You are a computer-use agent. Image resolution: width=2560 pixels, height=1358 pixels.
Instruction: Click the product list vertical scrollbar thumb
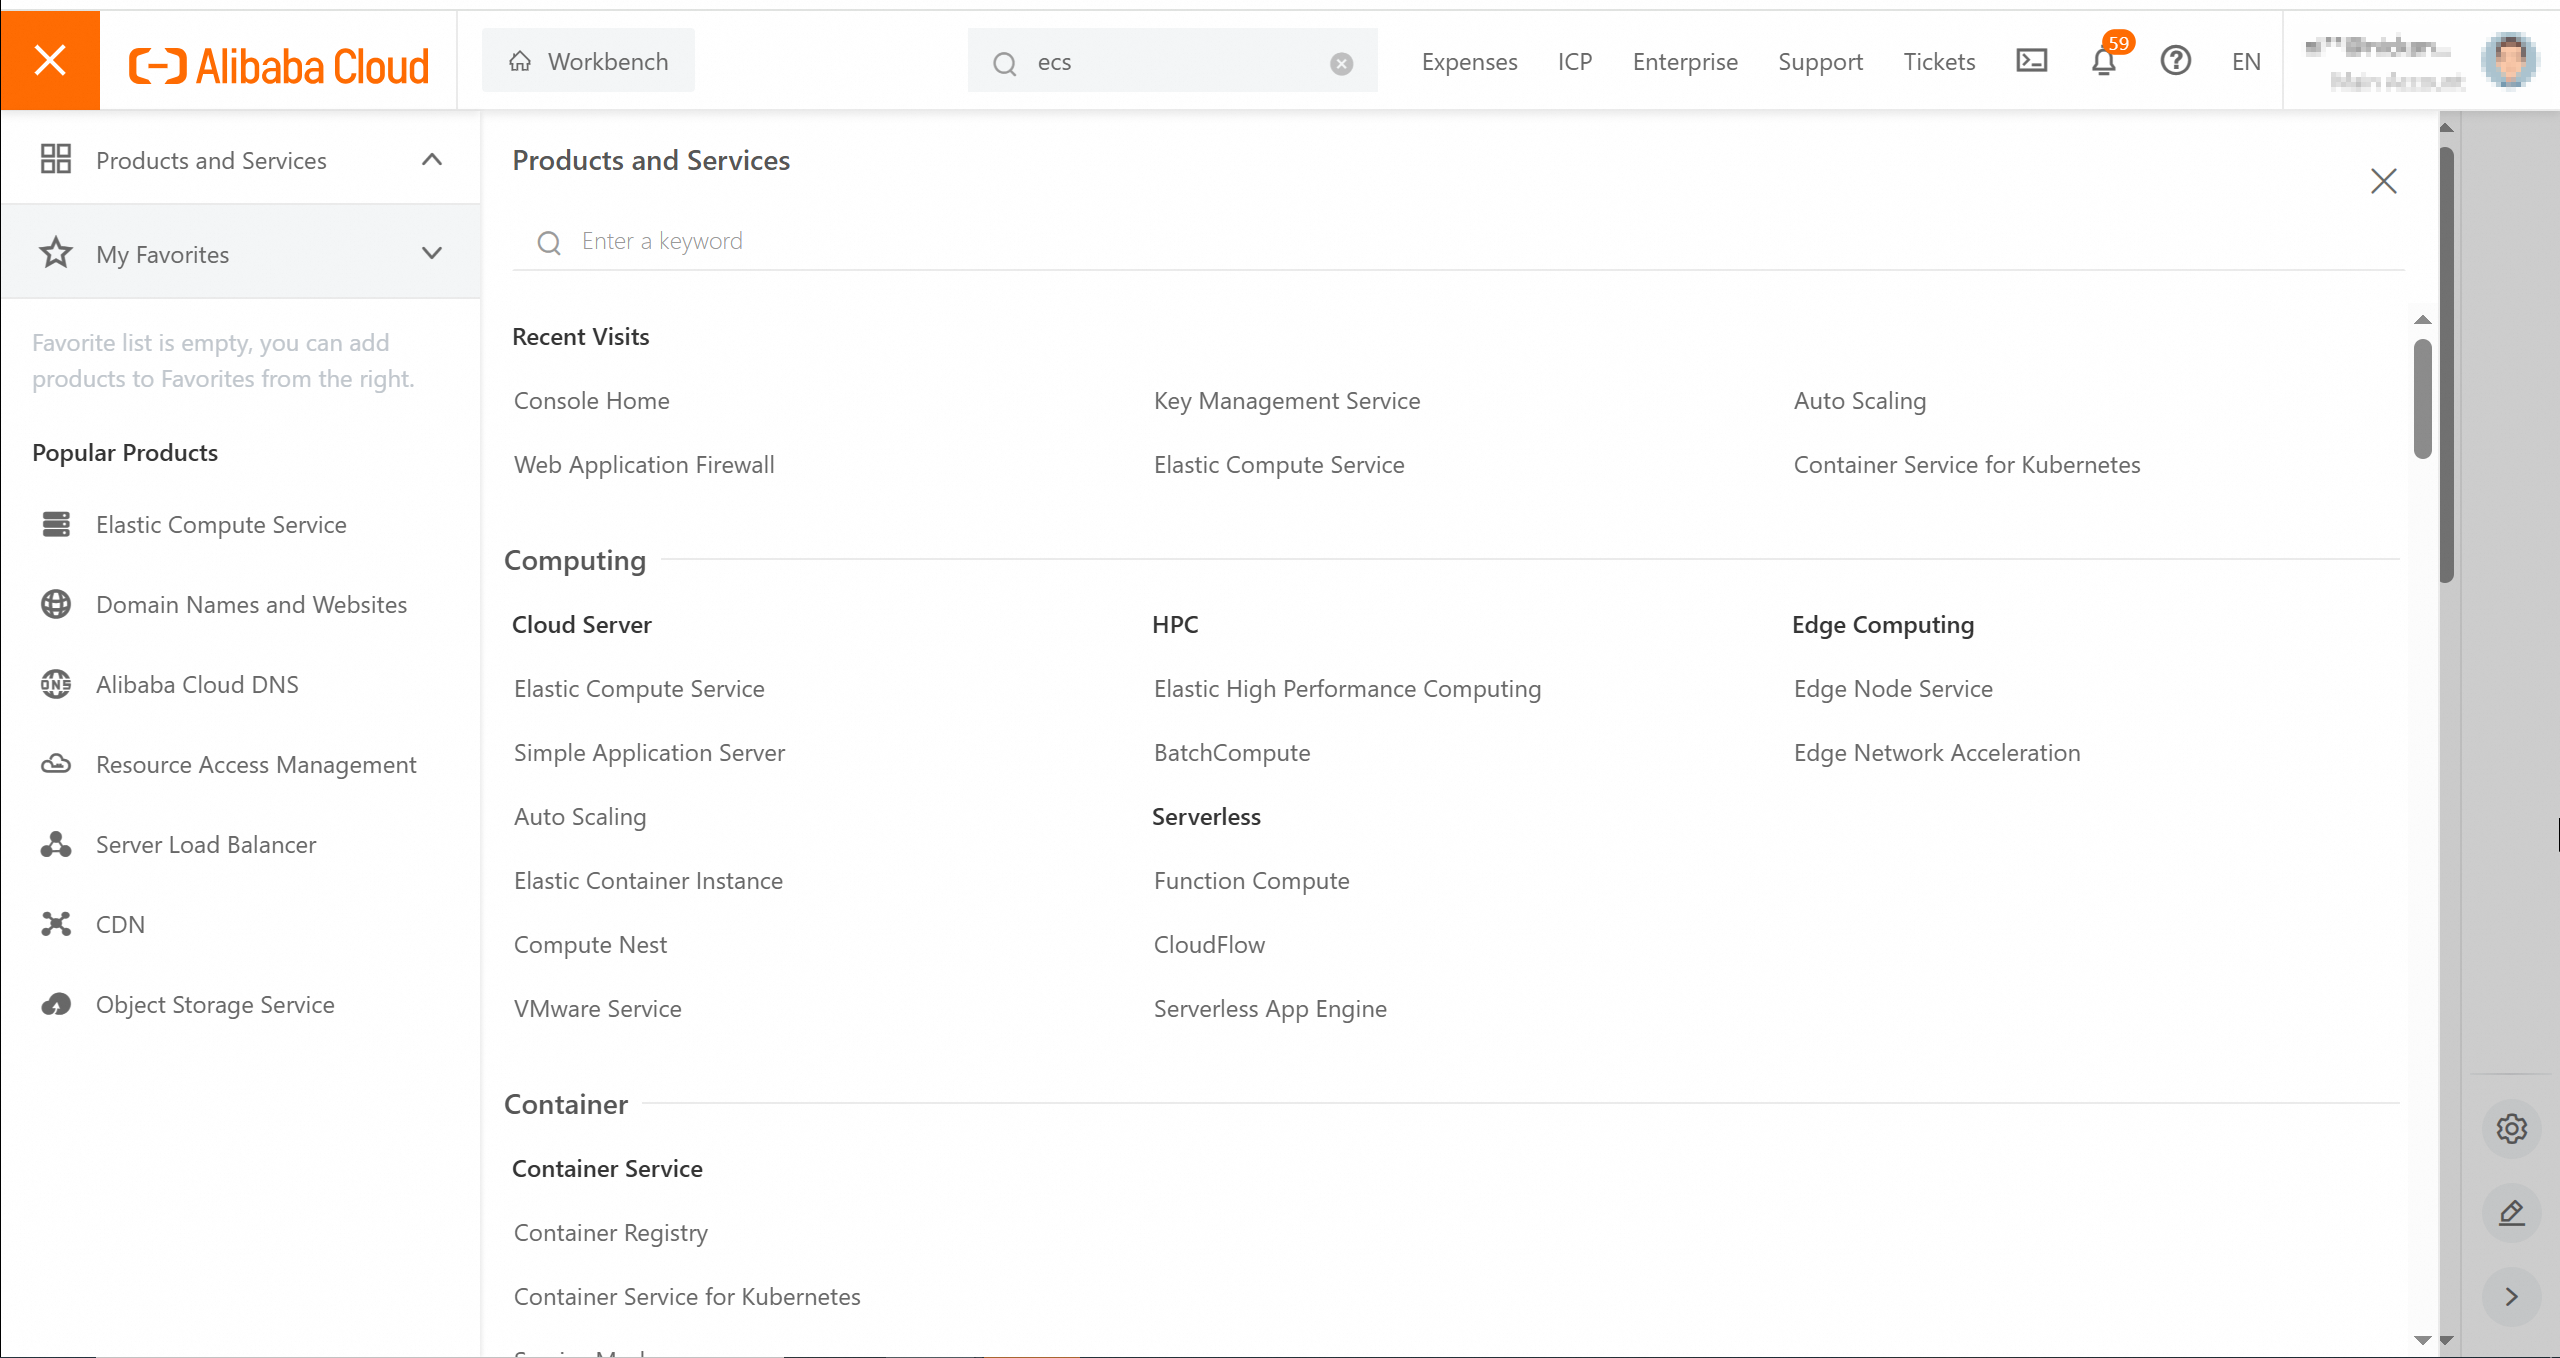[2422, 399]
